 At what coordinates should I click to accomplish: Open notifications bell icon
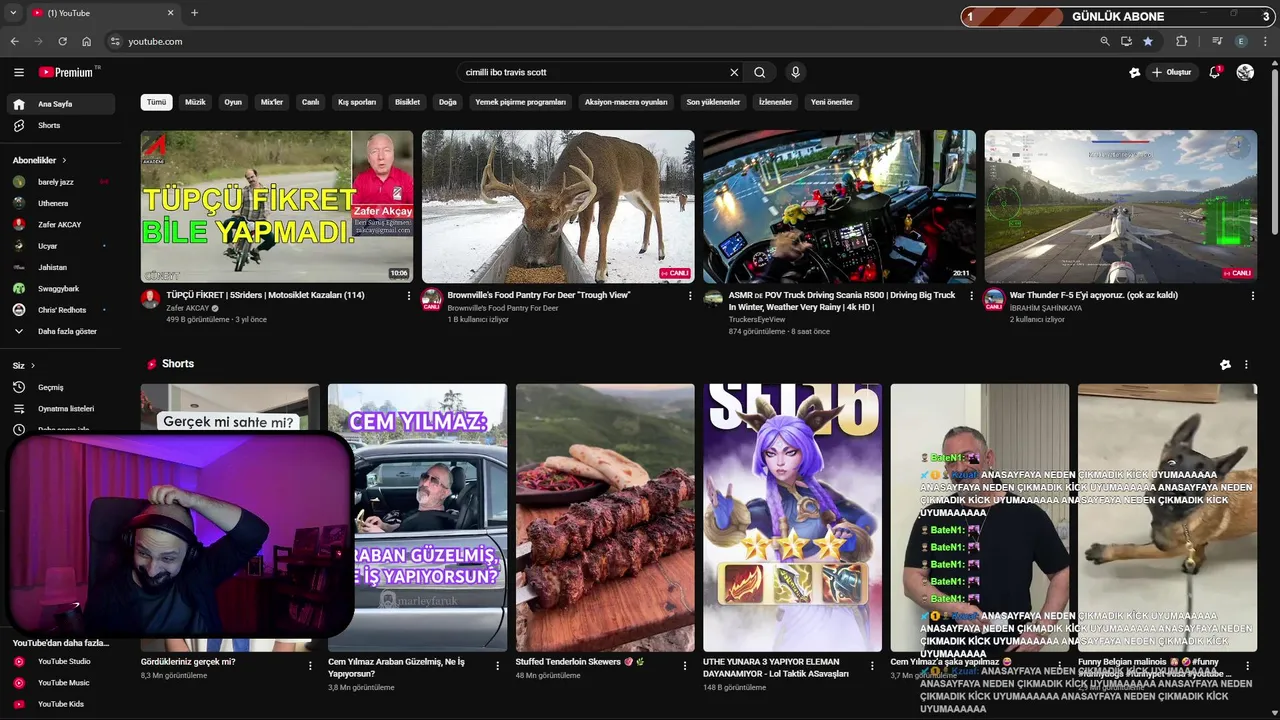pos(1214,72)
